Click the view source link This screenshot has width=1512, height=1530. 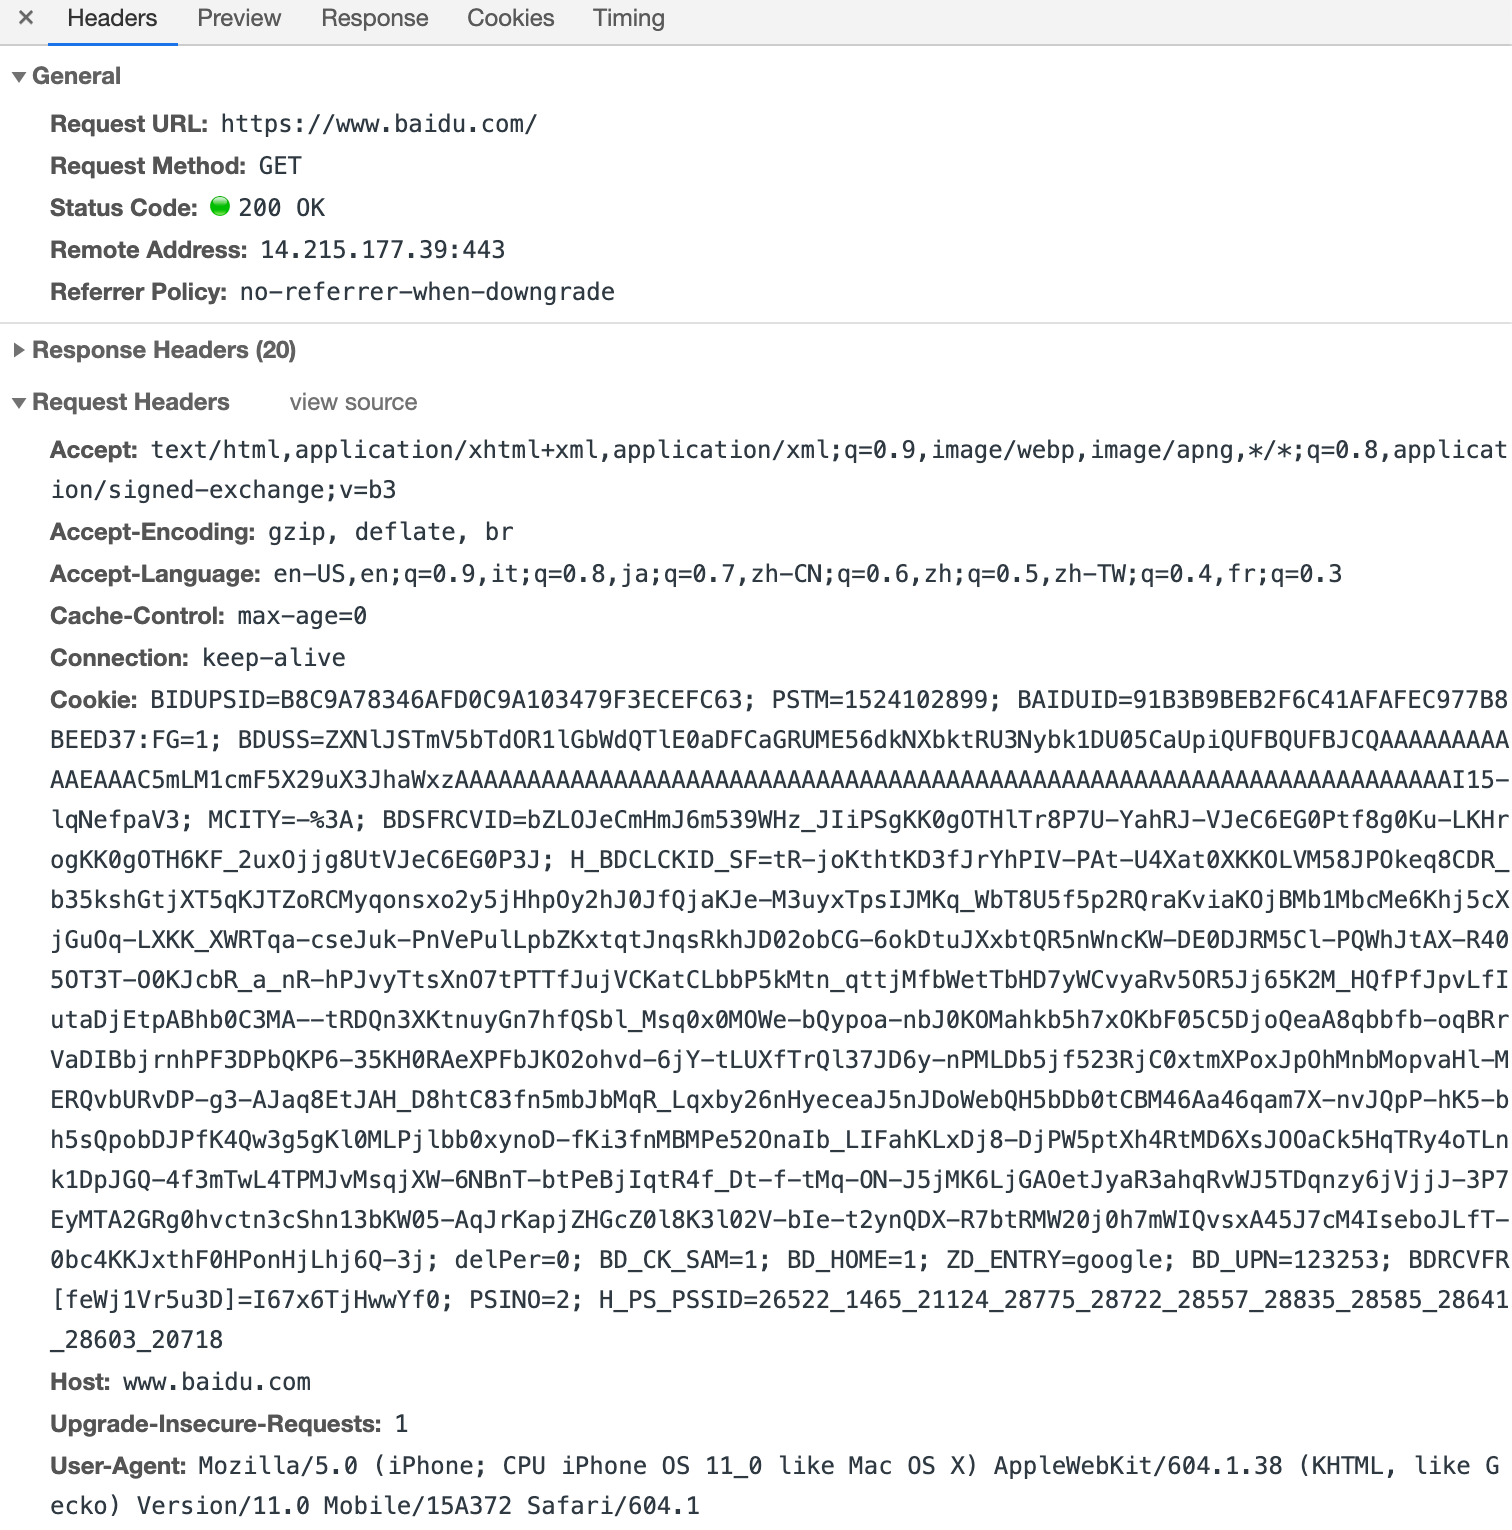click(353, 402)
